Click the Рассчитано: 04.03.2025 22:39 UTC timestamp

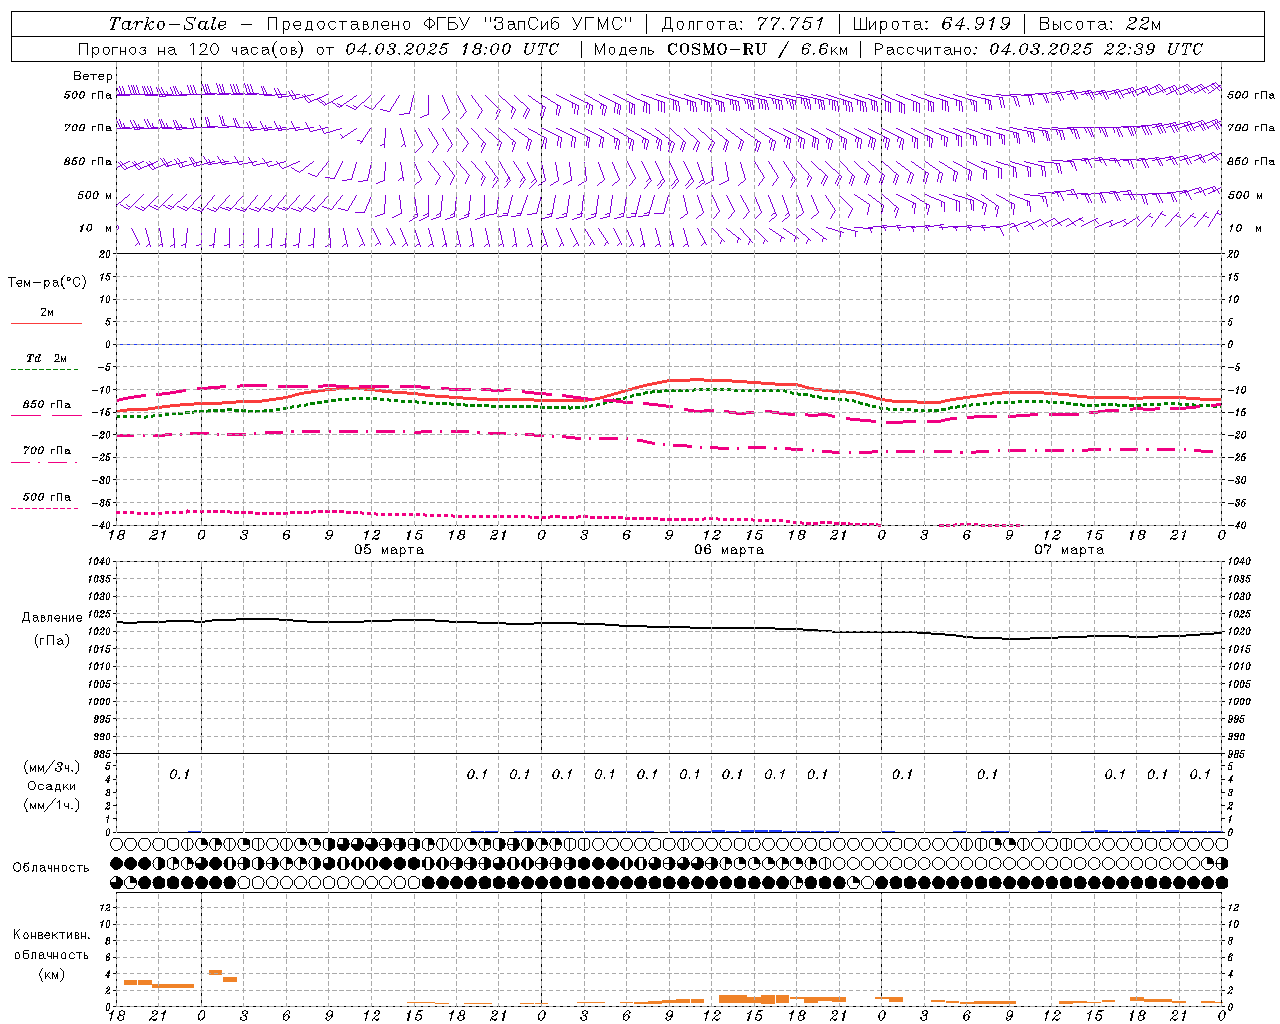tap(1038, 49)
